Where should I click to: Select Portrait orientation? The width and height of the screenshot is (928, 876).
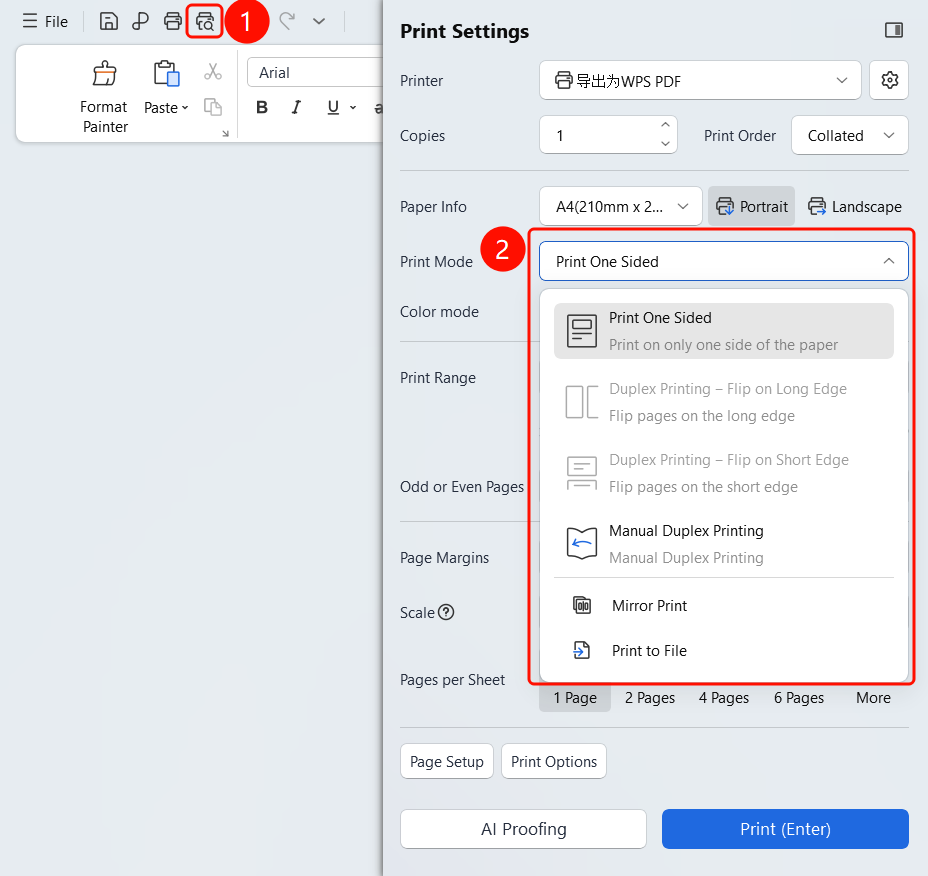pyautogui.click(x=752, y=207)
